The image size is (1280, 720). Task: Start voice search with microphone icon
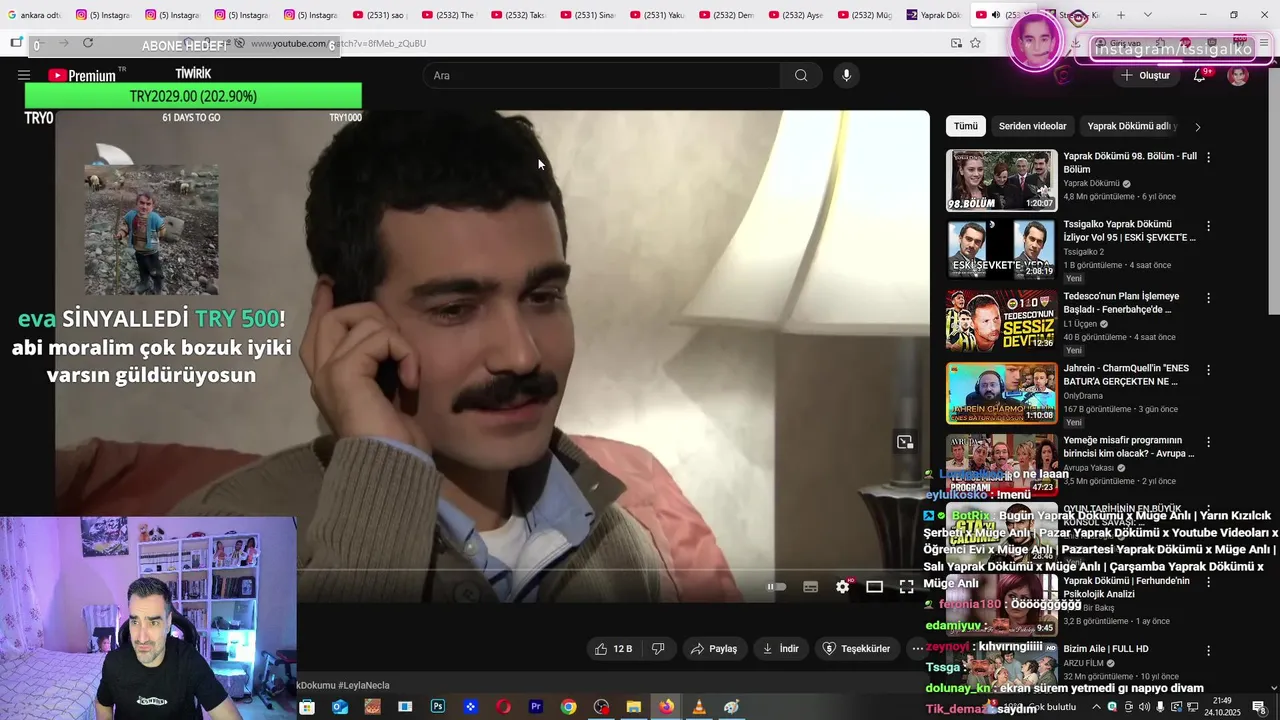tap(846, 75)
